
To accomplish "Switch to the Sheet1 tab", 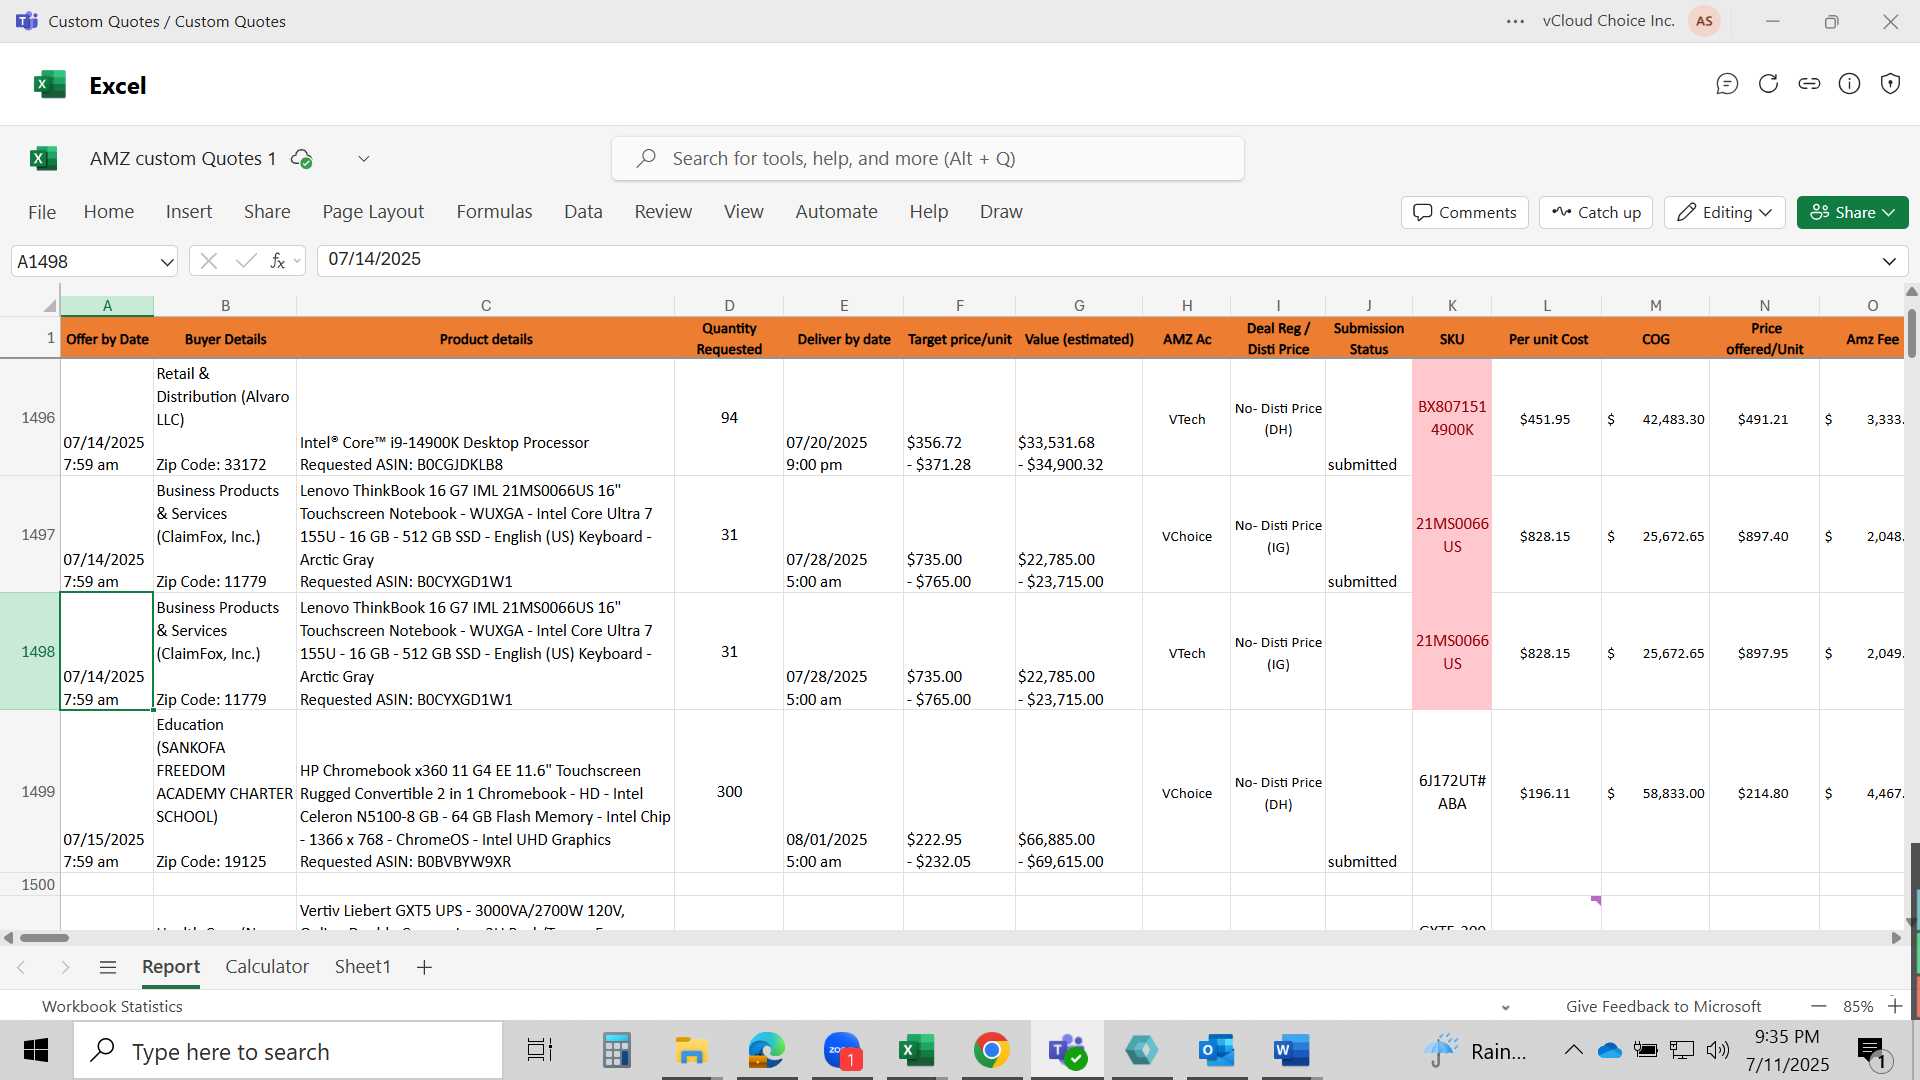I will (x=362, y=967).
